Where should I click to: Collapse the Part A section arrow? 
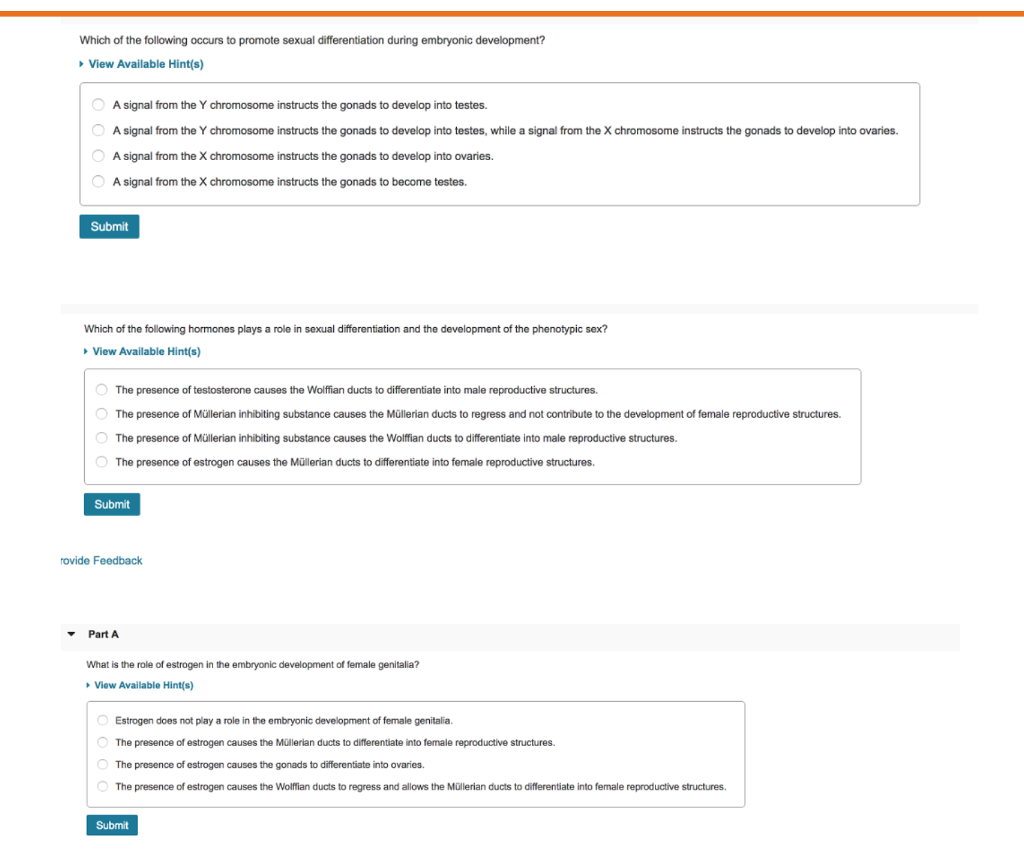click(71, 634)
